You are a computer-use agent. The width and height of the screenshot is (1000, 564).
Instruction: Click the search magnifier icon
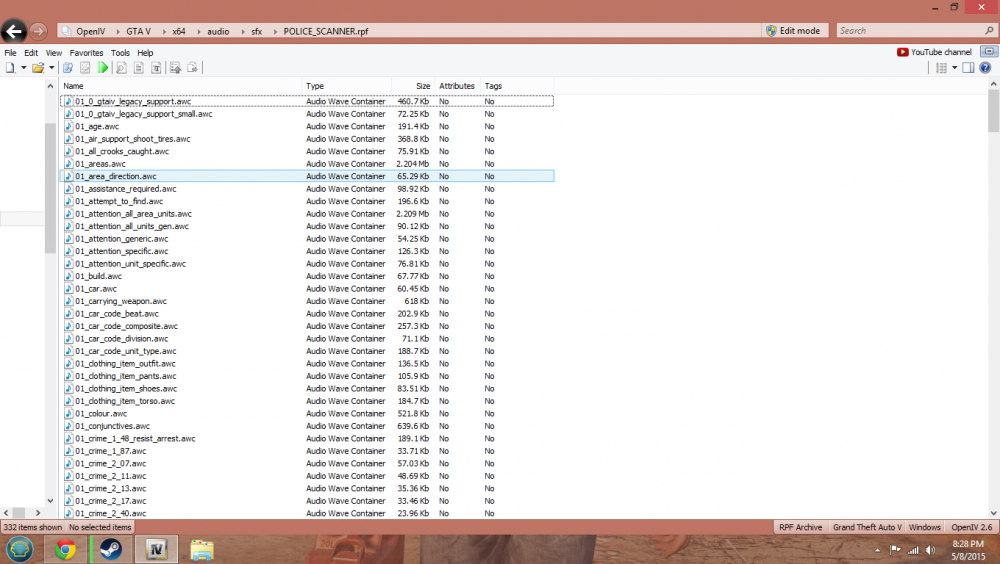[989, 31]
